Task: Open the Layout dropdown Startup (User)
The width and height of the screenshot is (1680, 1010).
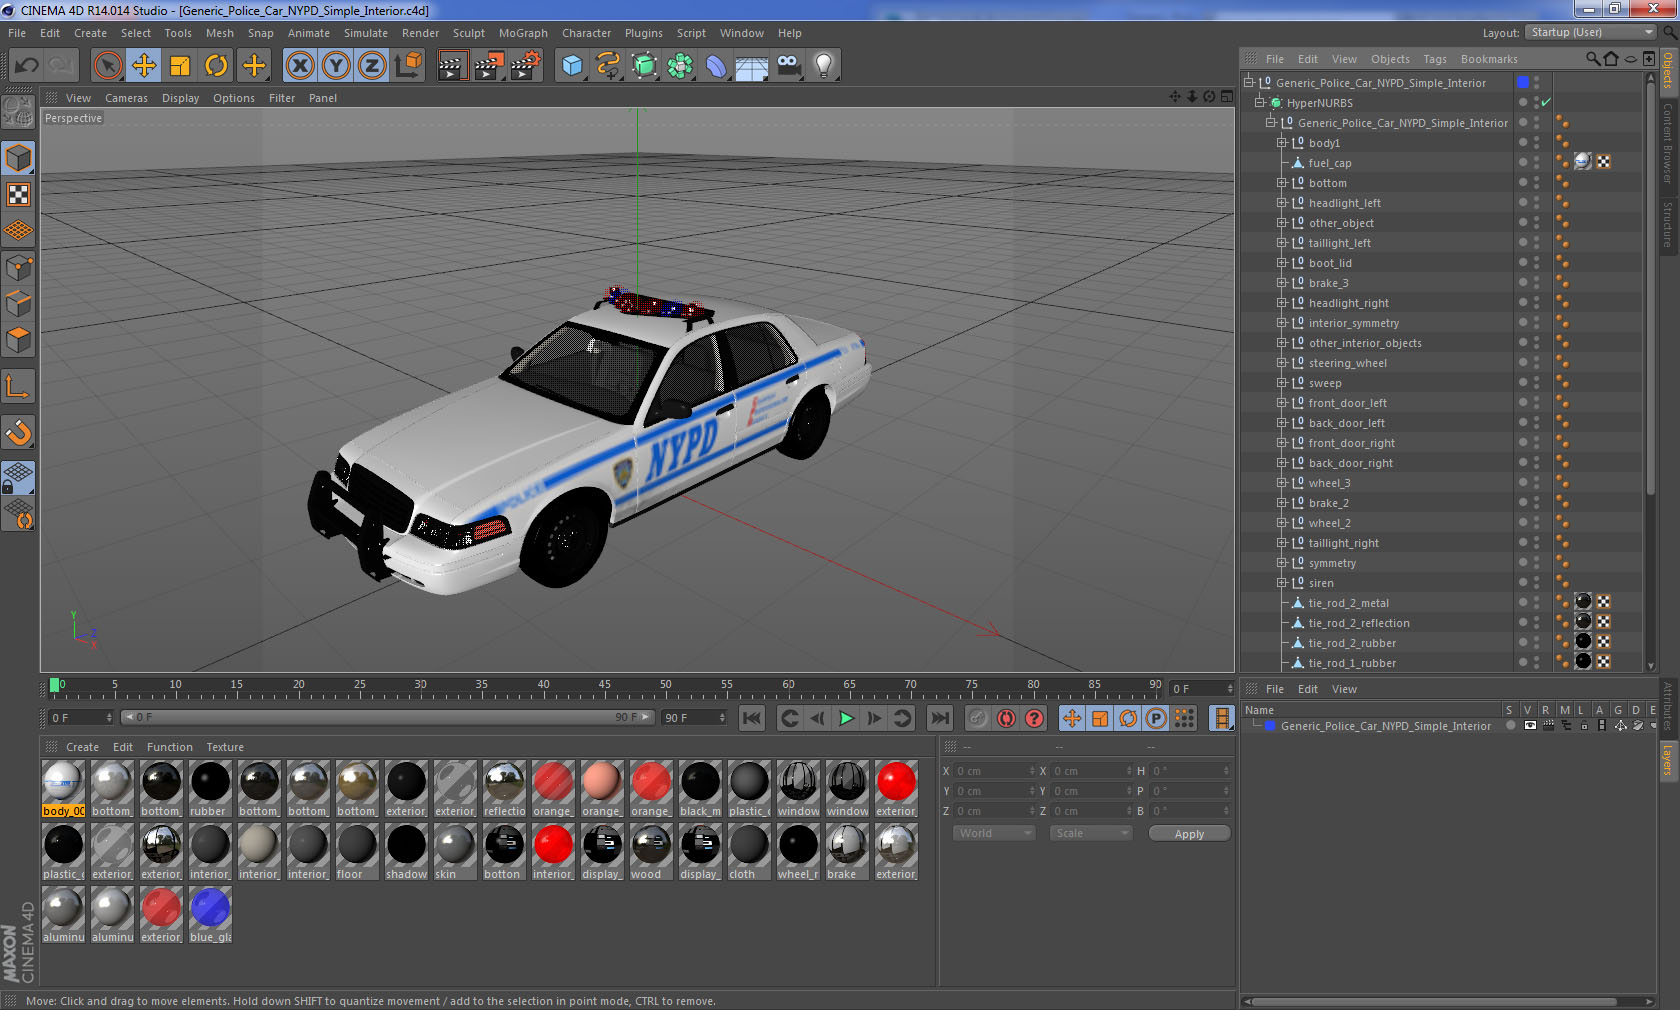Action: 1592,32
